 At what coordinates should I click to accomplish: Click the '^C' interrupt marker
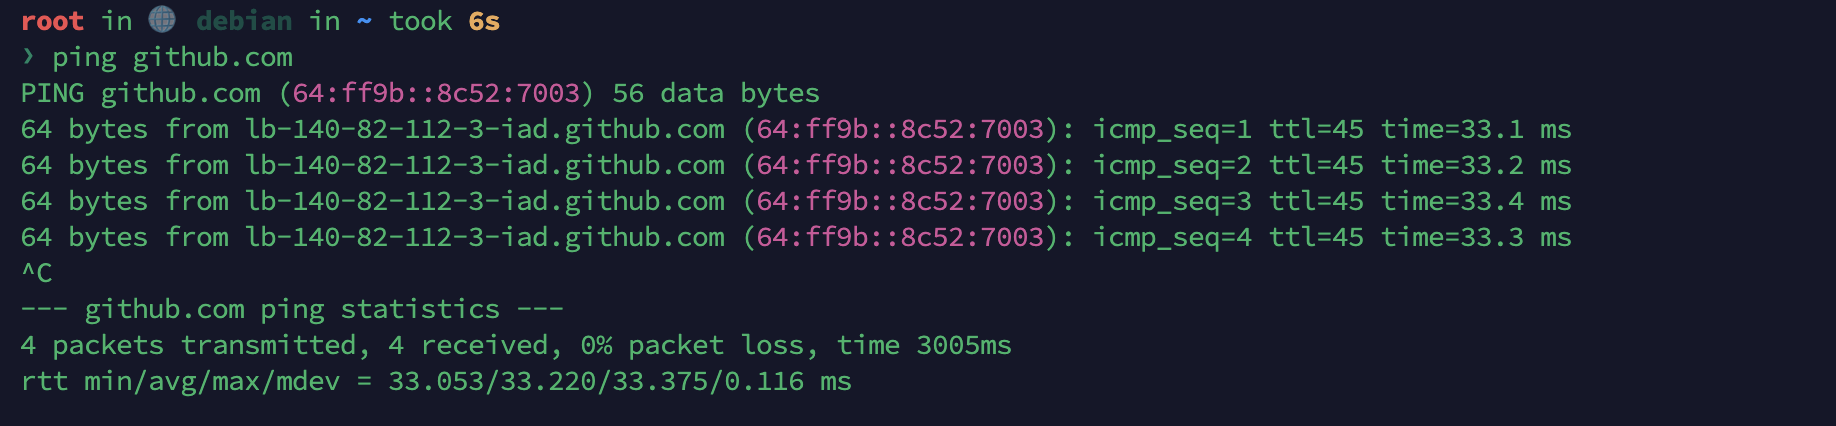[37, 273]
